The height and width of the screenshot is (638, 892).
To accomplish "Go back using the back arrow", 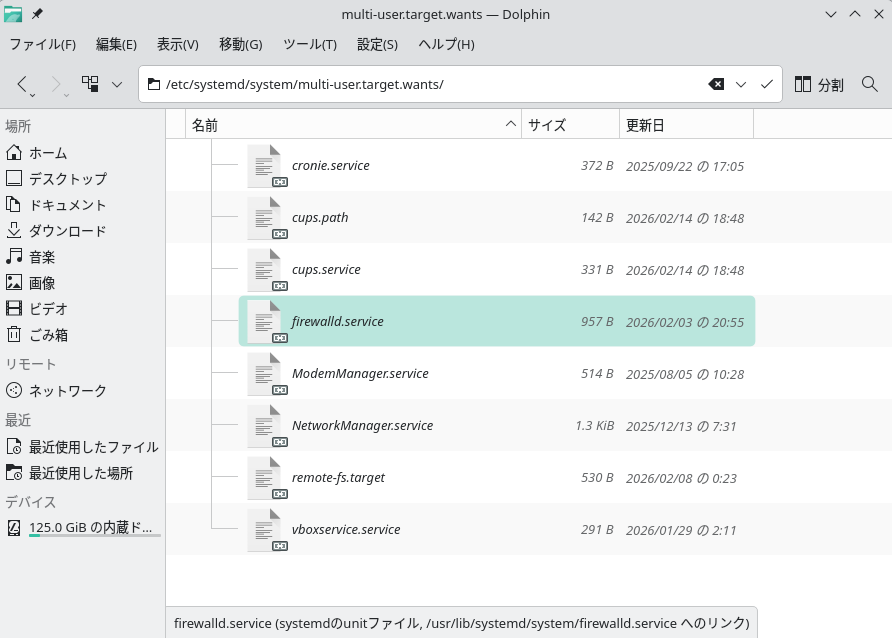I will (24, 84).
